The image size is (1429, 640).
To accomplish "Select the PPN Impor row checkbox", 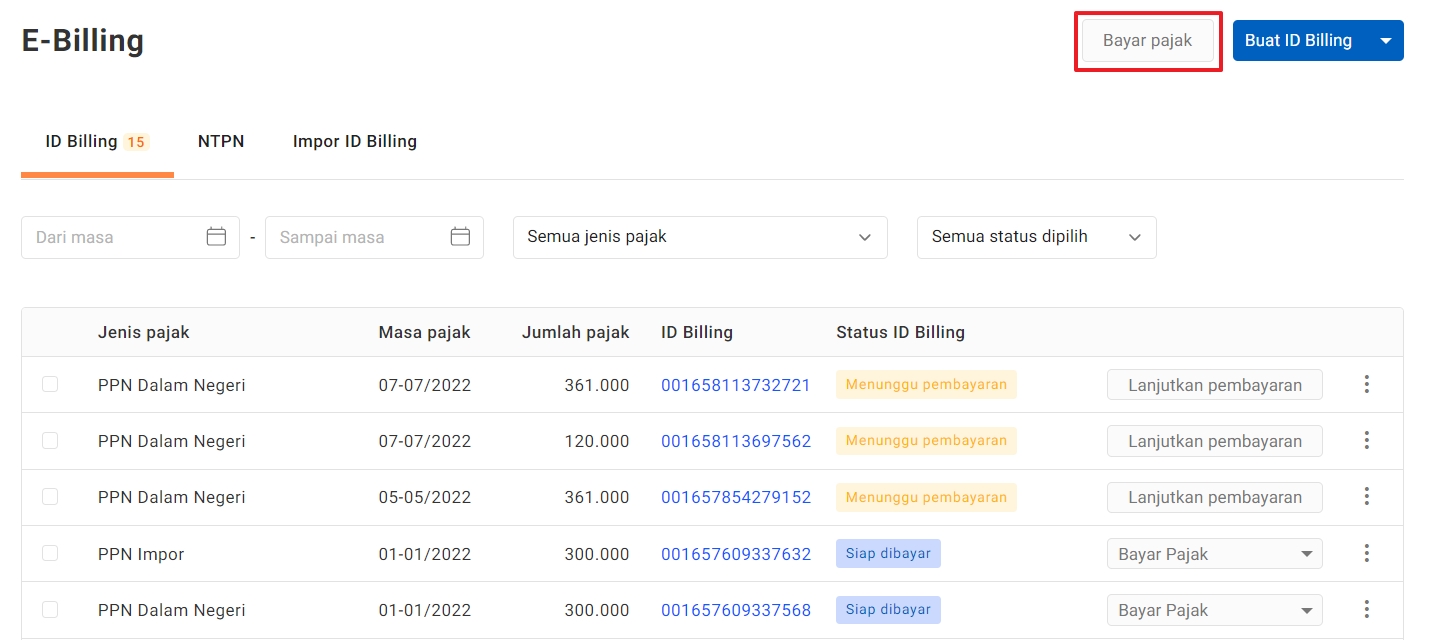I will pos(50,554).
